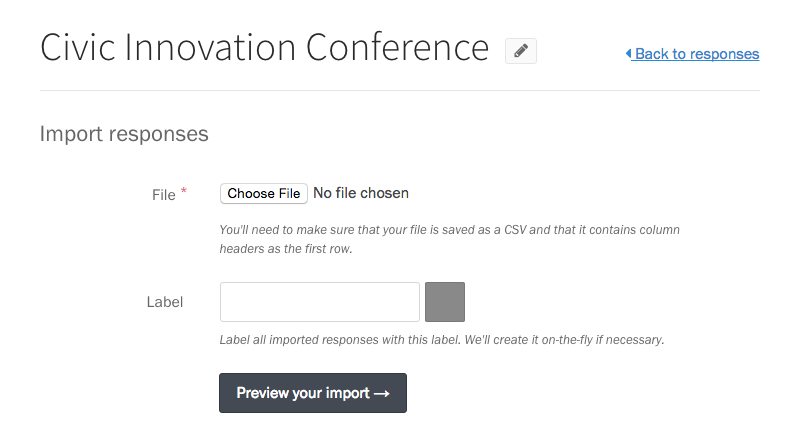Click the word Conference in the title

pyautogui.click(x=397, y=48)
